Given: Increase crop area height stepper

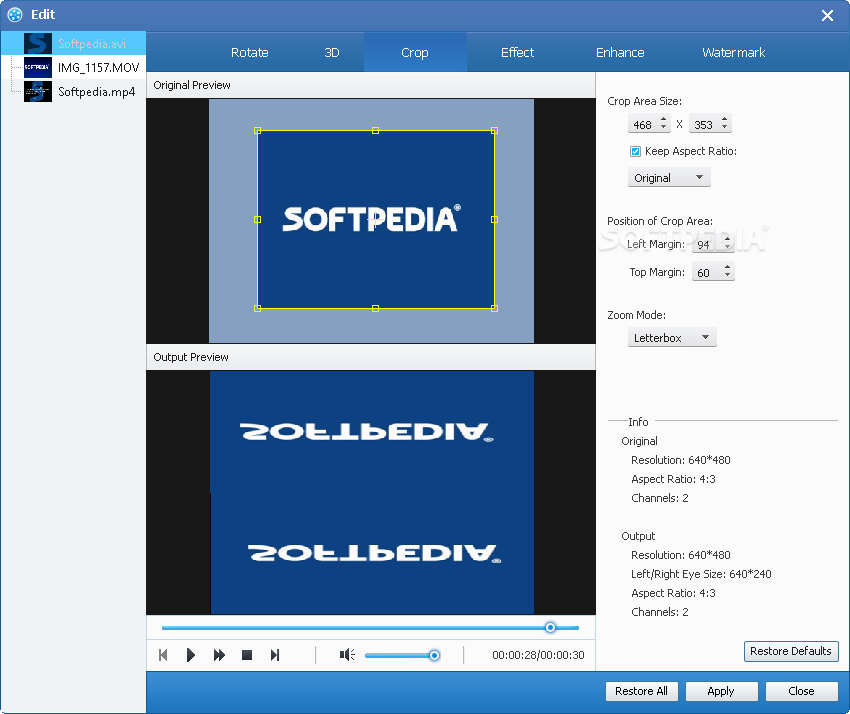Looking at the screenshot, I should (725, 120).
